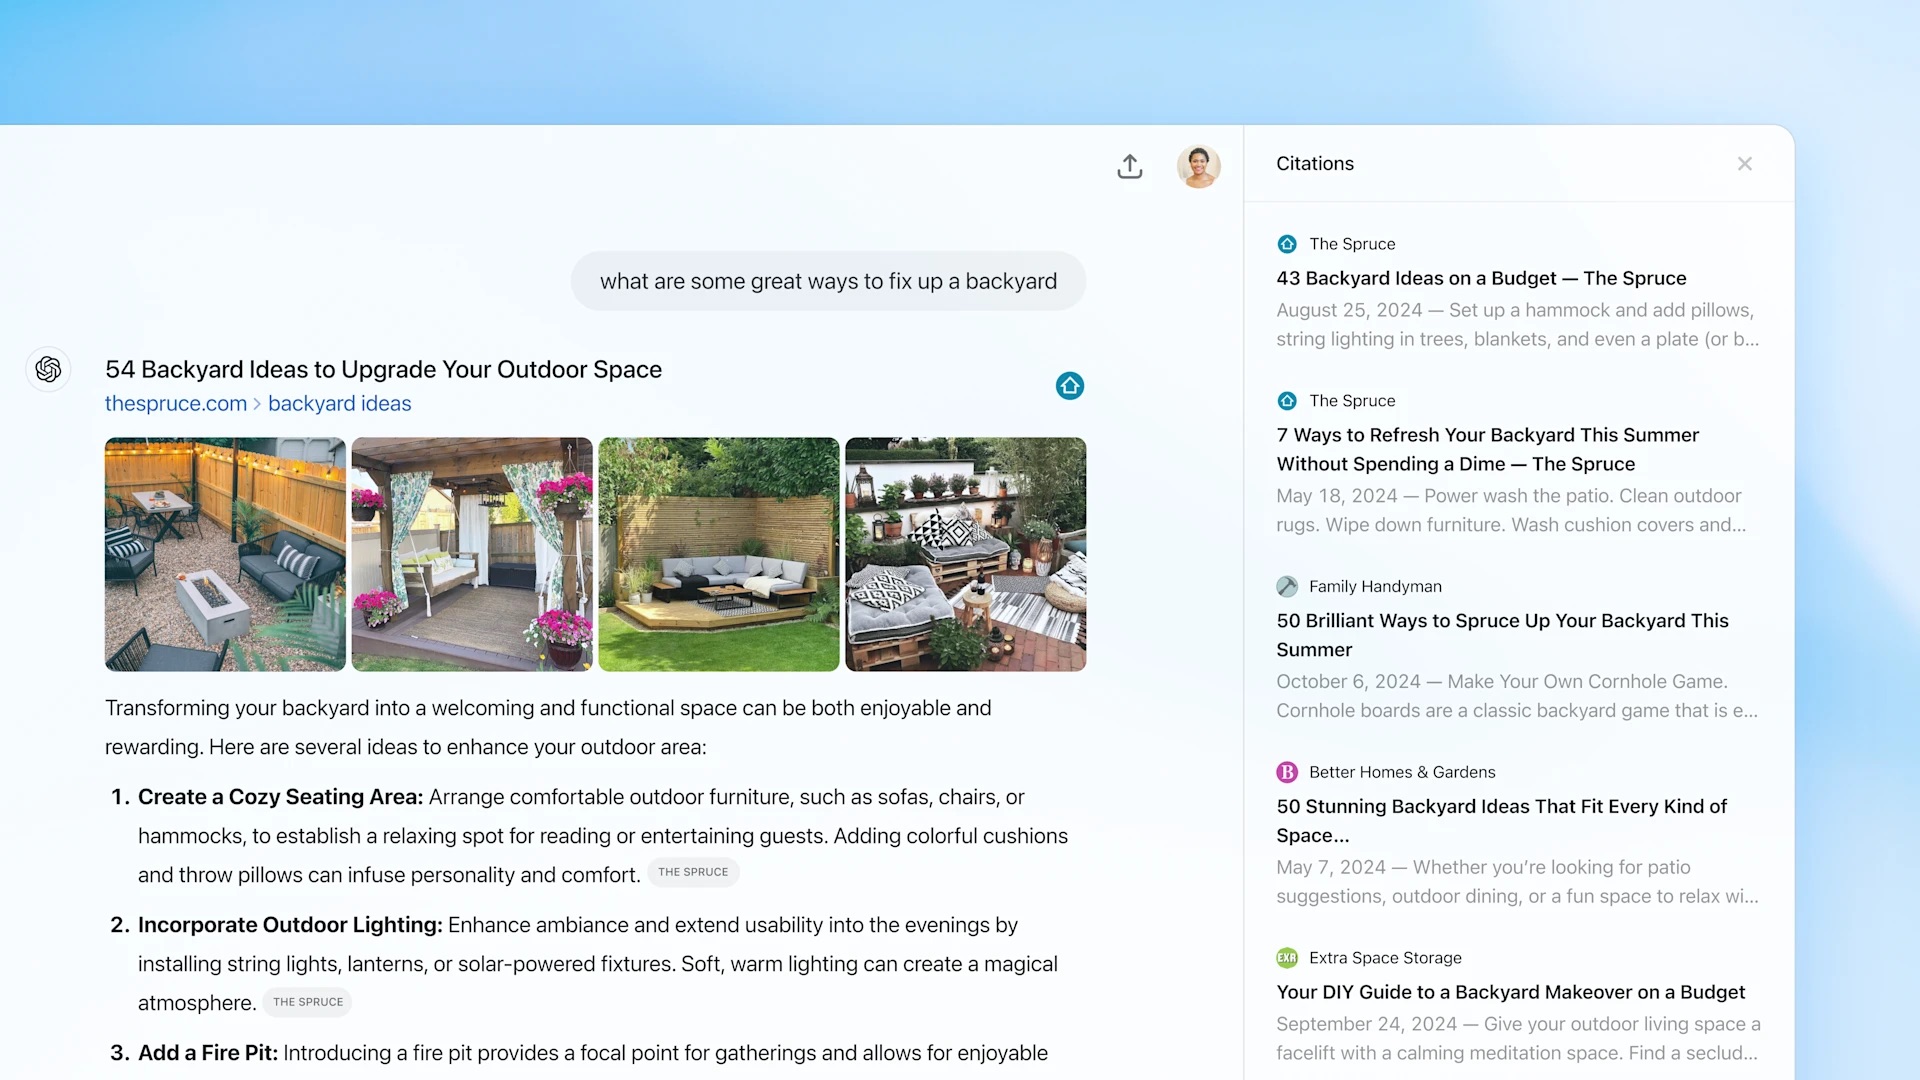This screenshot has width=1920, height=1080.
Task: Click The Spruce favicon in citations
Action: (x=1286, y=243)
